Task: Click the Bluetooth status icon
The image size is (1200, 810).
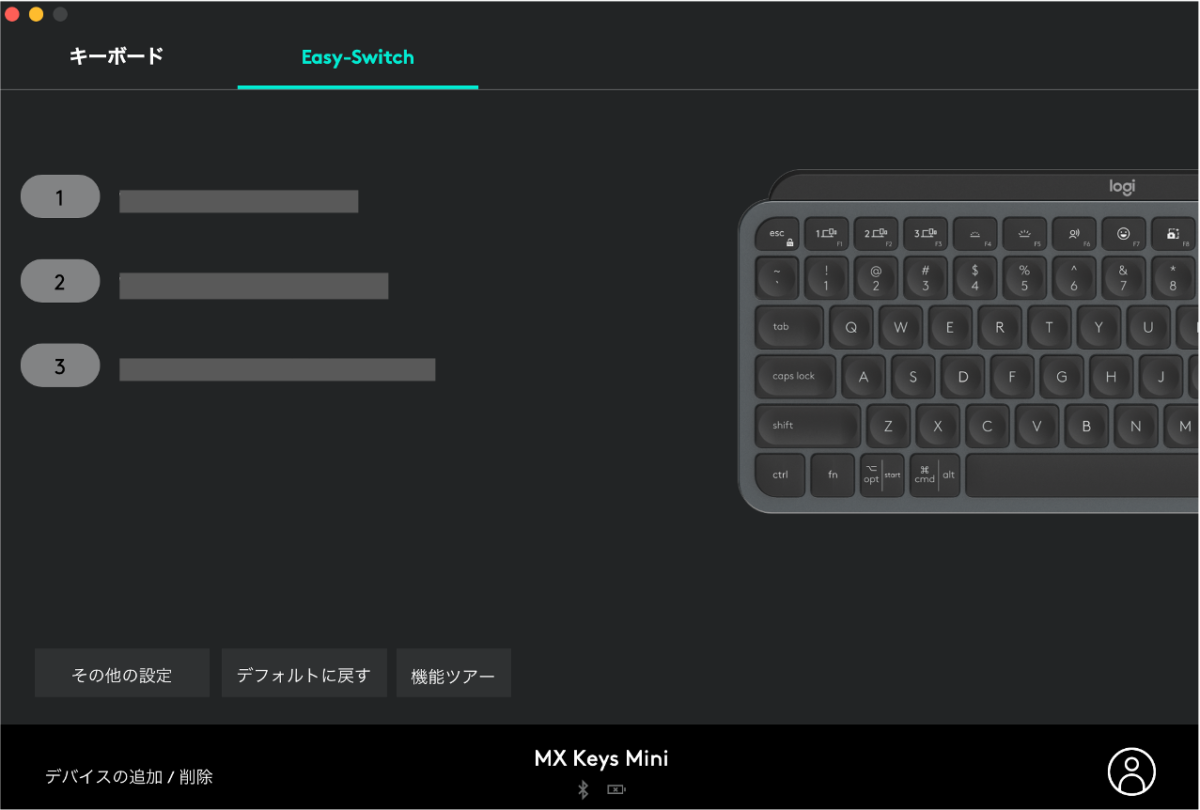Action: pyautogui.click(x=584, y=790)
